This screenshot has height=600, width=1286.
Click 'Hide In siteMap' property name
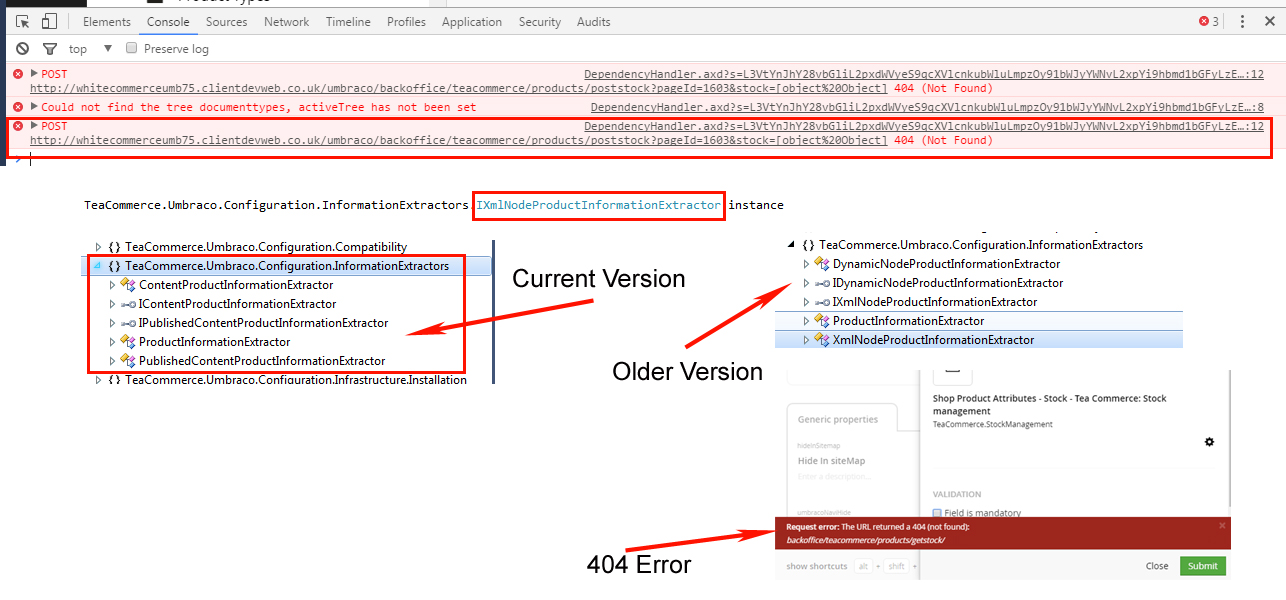(x=831, y=461)
